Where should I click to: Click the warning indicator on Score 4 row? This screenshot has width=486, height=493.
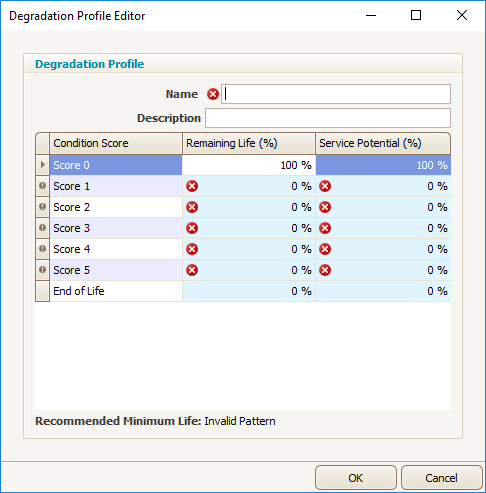pos(42,249)
